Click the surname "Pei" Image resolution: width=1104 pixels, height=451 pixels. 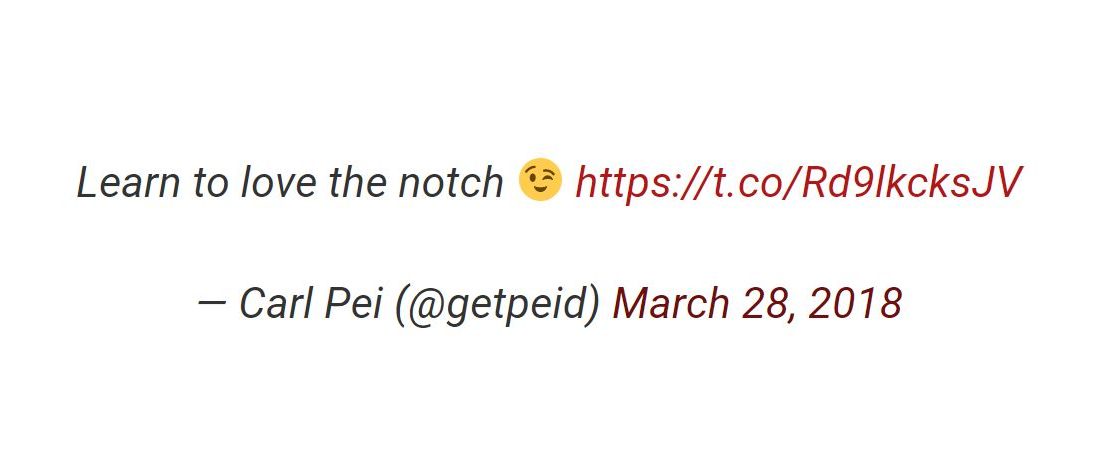[354, 303]
